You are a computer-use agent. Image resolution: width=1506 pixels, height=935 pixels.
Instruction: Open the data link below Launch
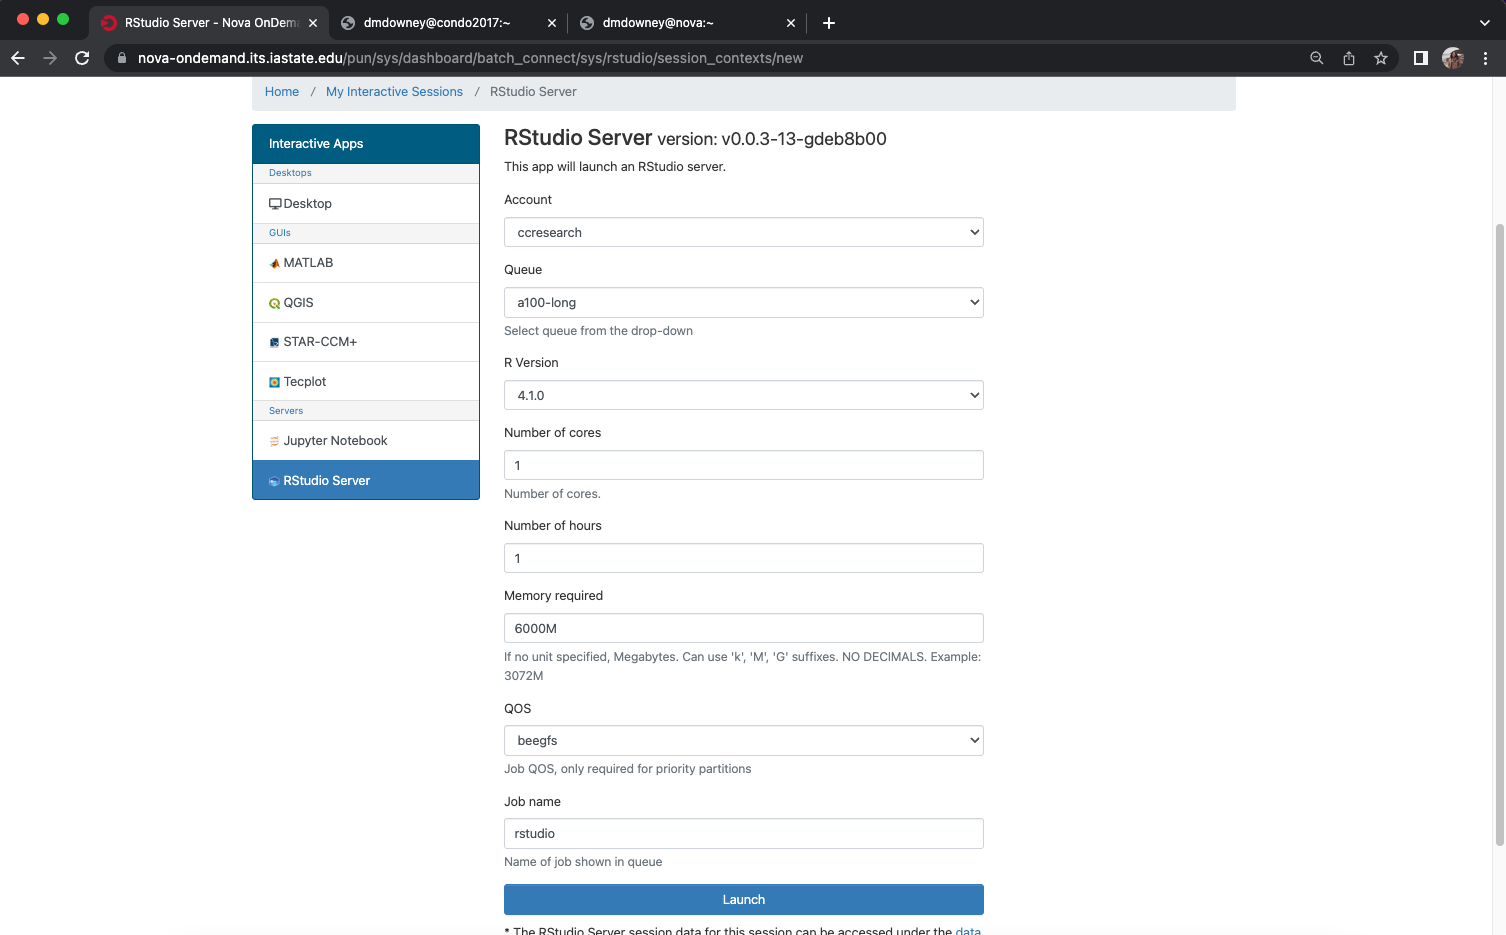968,930
